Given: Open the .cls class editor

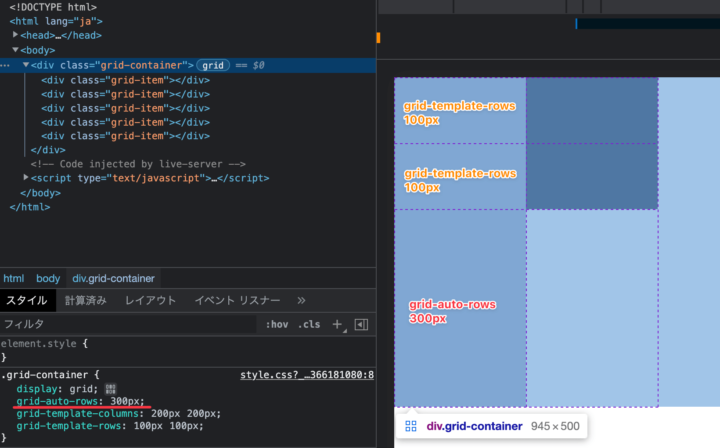Looking at the screenshot, I should 309,325.
